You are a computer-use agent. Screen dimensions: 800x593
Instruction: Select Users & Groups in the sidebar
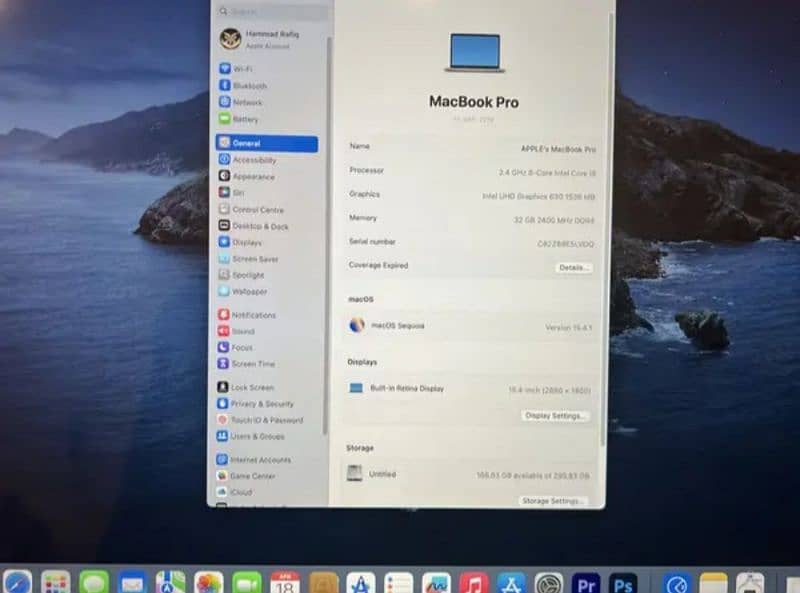click(251, 436)
